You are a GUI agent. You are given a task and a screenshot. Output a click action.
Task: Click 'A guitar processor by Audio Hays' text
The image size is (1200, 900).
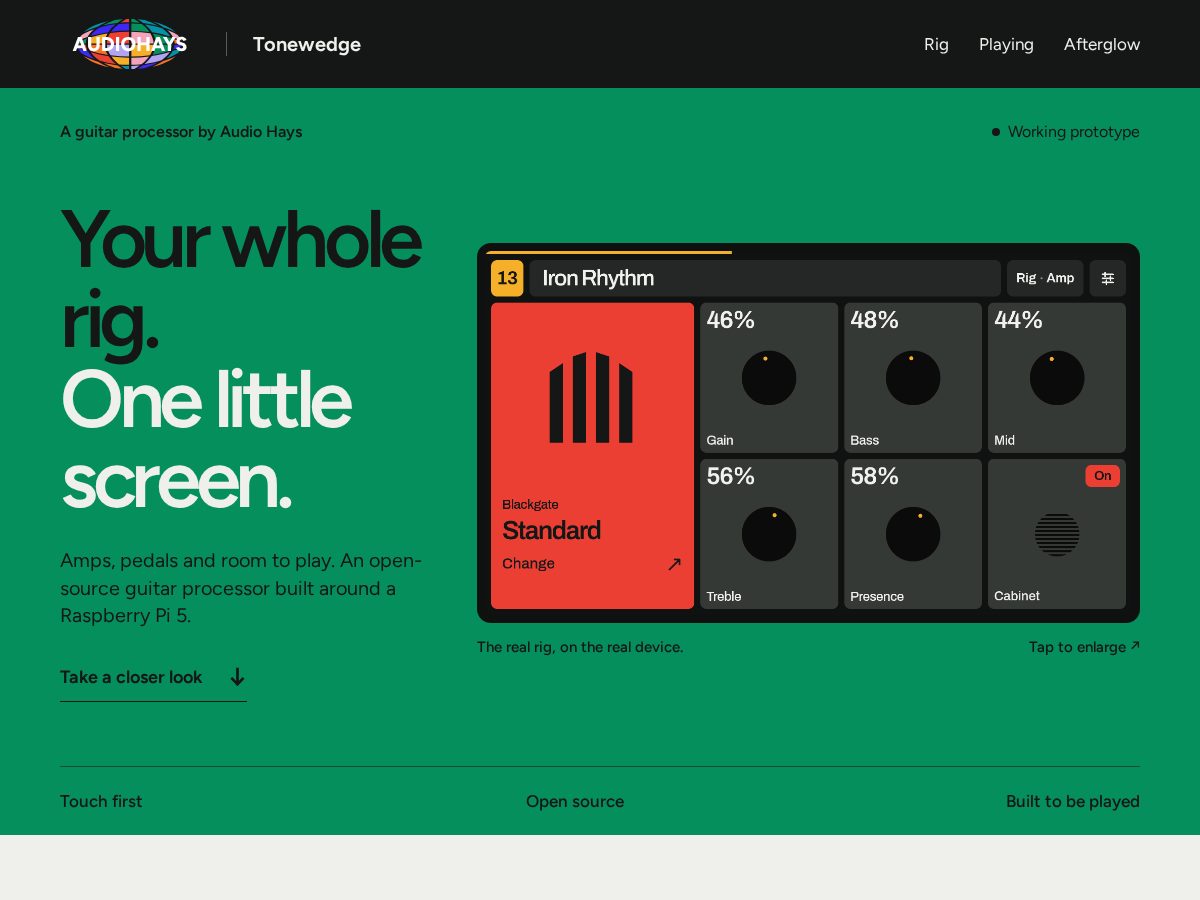[x=181, y=132]
